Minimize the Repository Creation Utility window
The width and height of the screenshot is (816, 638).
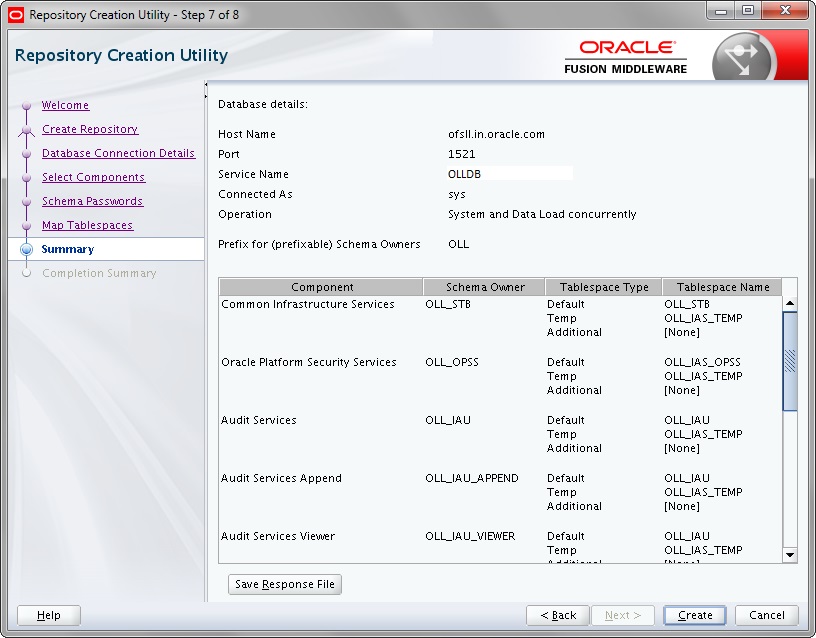click(x=721, y=11)
